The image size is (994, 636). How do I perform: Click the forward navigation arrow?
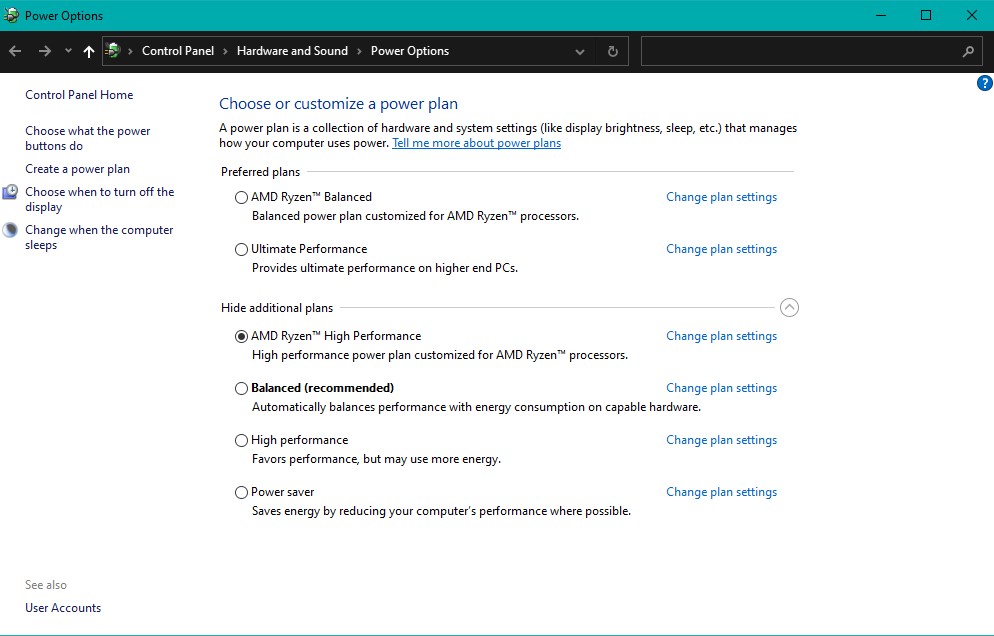pyautogui.click(x=44, y=51)
